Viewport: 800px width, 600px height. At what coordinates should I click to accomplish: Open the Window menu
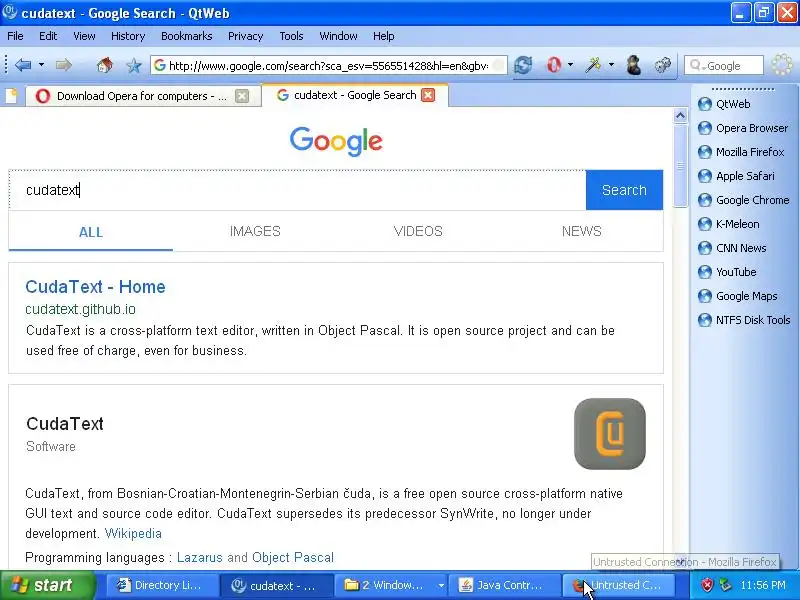click(338, 36)
